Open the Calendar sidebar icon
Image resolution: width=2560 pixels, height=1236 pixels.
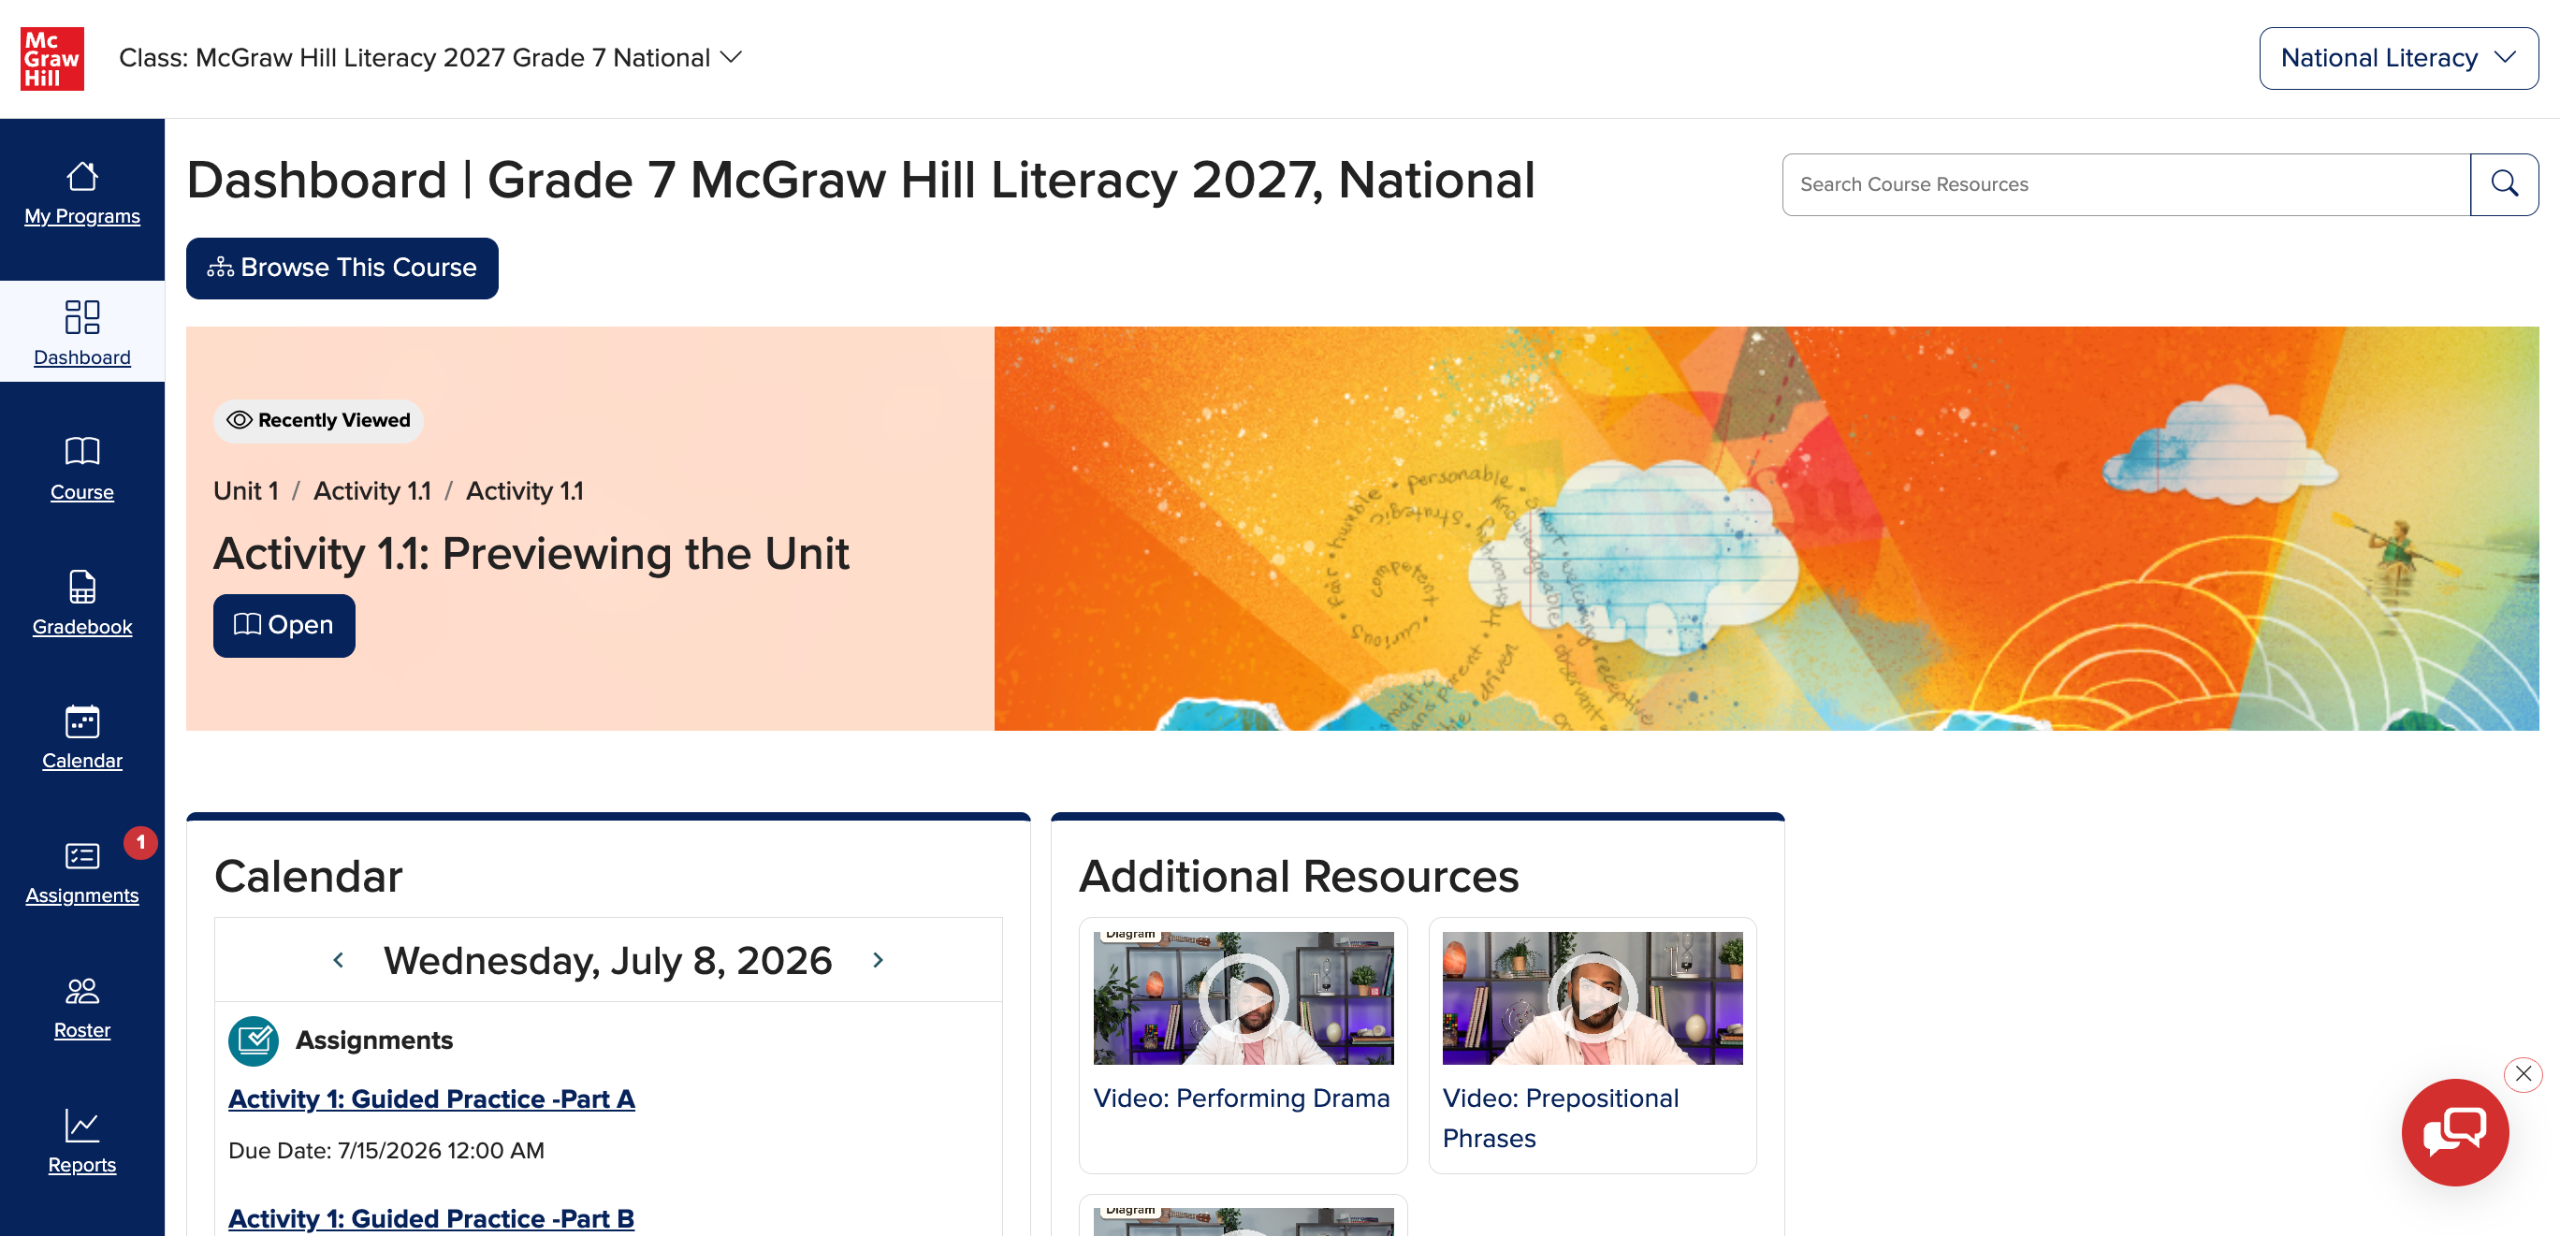(x=82, y=721)
